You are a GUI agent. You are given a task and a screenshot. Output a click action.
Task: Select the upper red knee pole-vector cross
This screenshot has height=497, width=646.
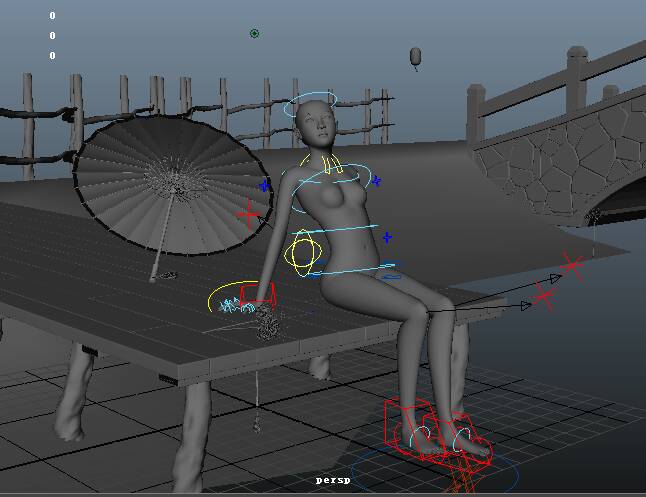[x=573, y=265]
